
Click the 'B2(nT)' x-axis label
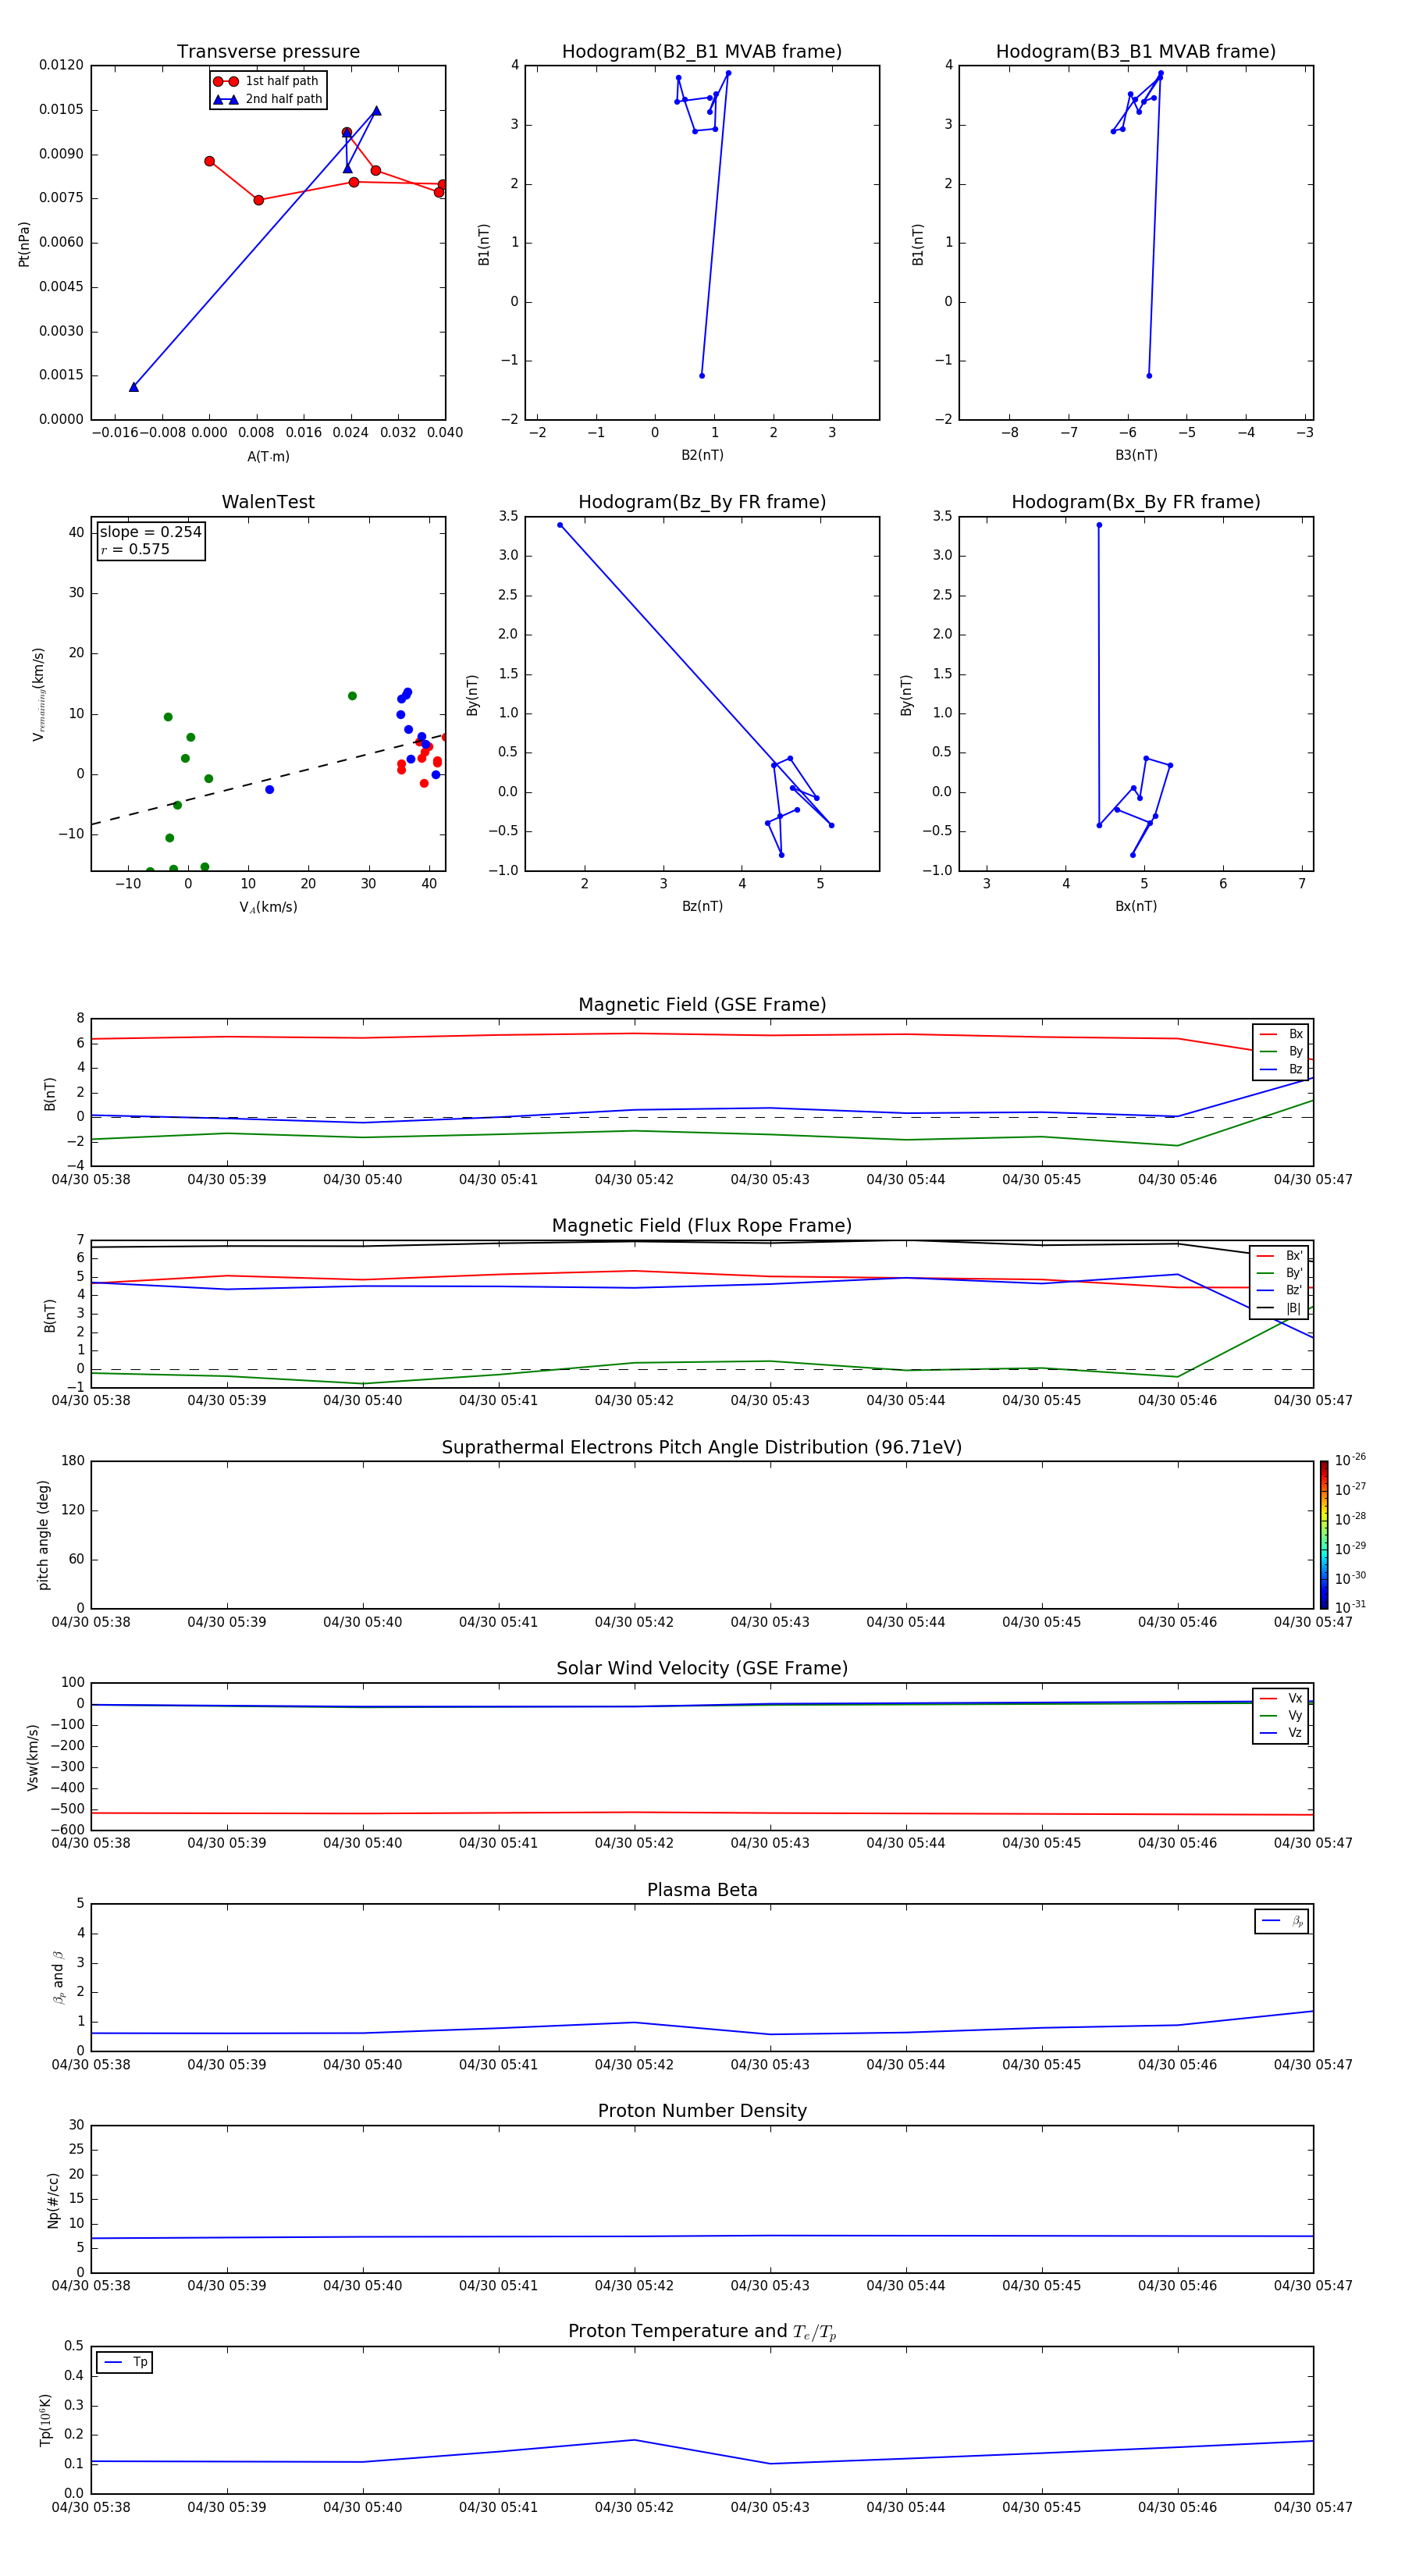[702, 455]
